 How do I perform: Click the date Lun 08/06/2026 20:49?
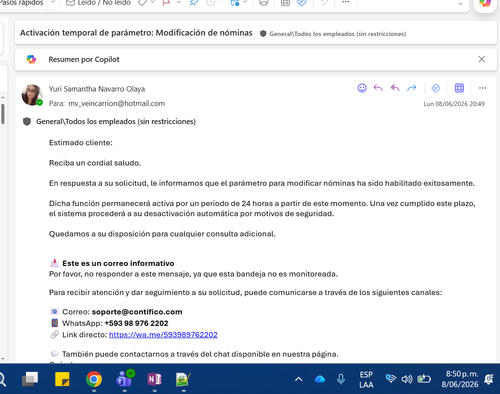point(454,104)
